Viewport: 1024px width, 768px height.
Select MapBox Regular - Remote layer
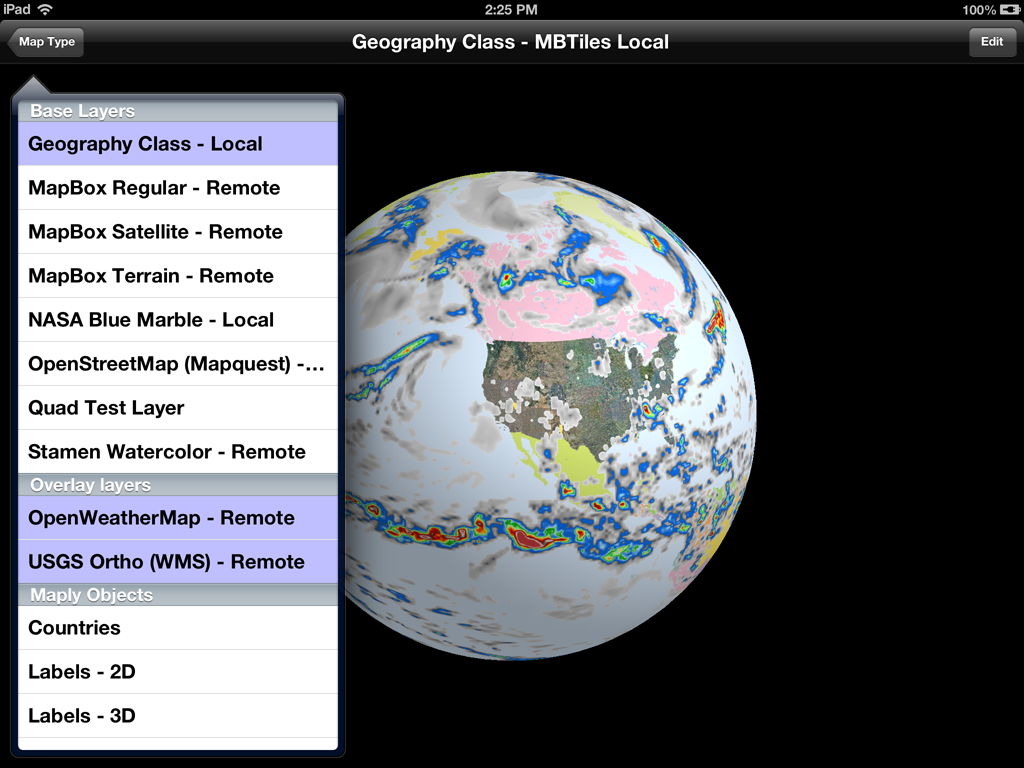point(178,188)
